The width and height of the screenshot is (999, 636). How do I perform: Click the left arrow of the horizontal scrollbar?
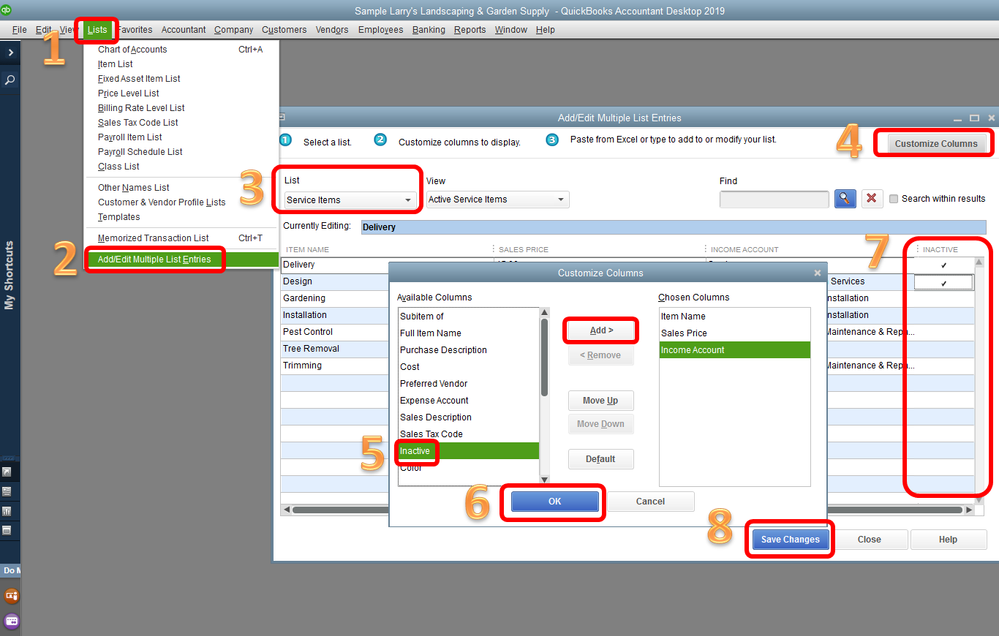coord(287,510)
